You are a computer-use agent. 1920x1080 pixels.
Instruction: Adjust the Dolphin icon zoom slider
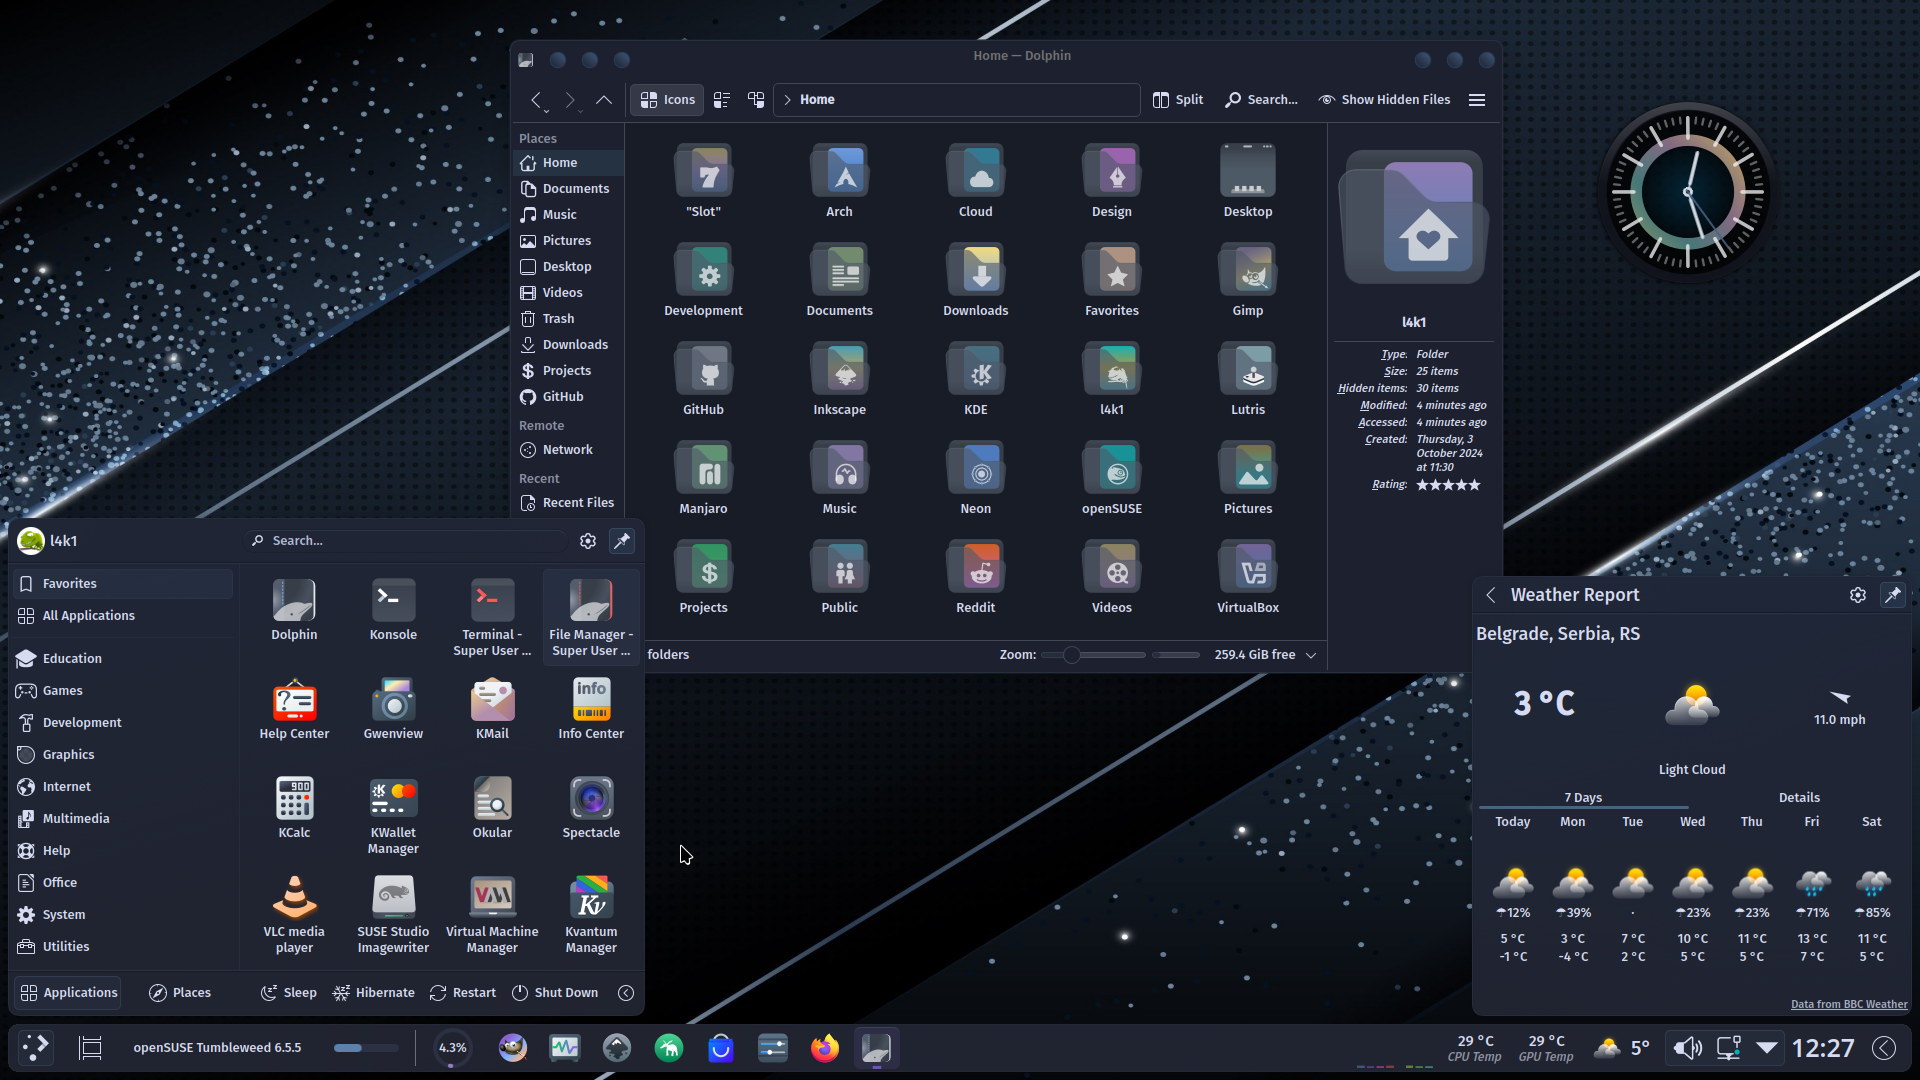pos(1093,655)
